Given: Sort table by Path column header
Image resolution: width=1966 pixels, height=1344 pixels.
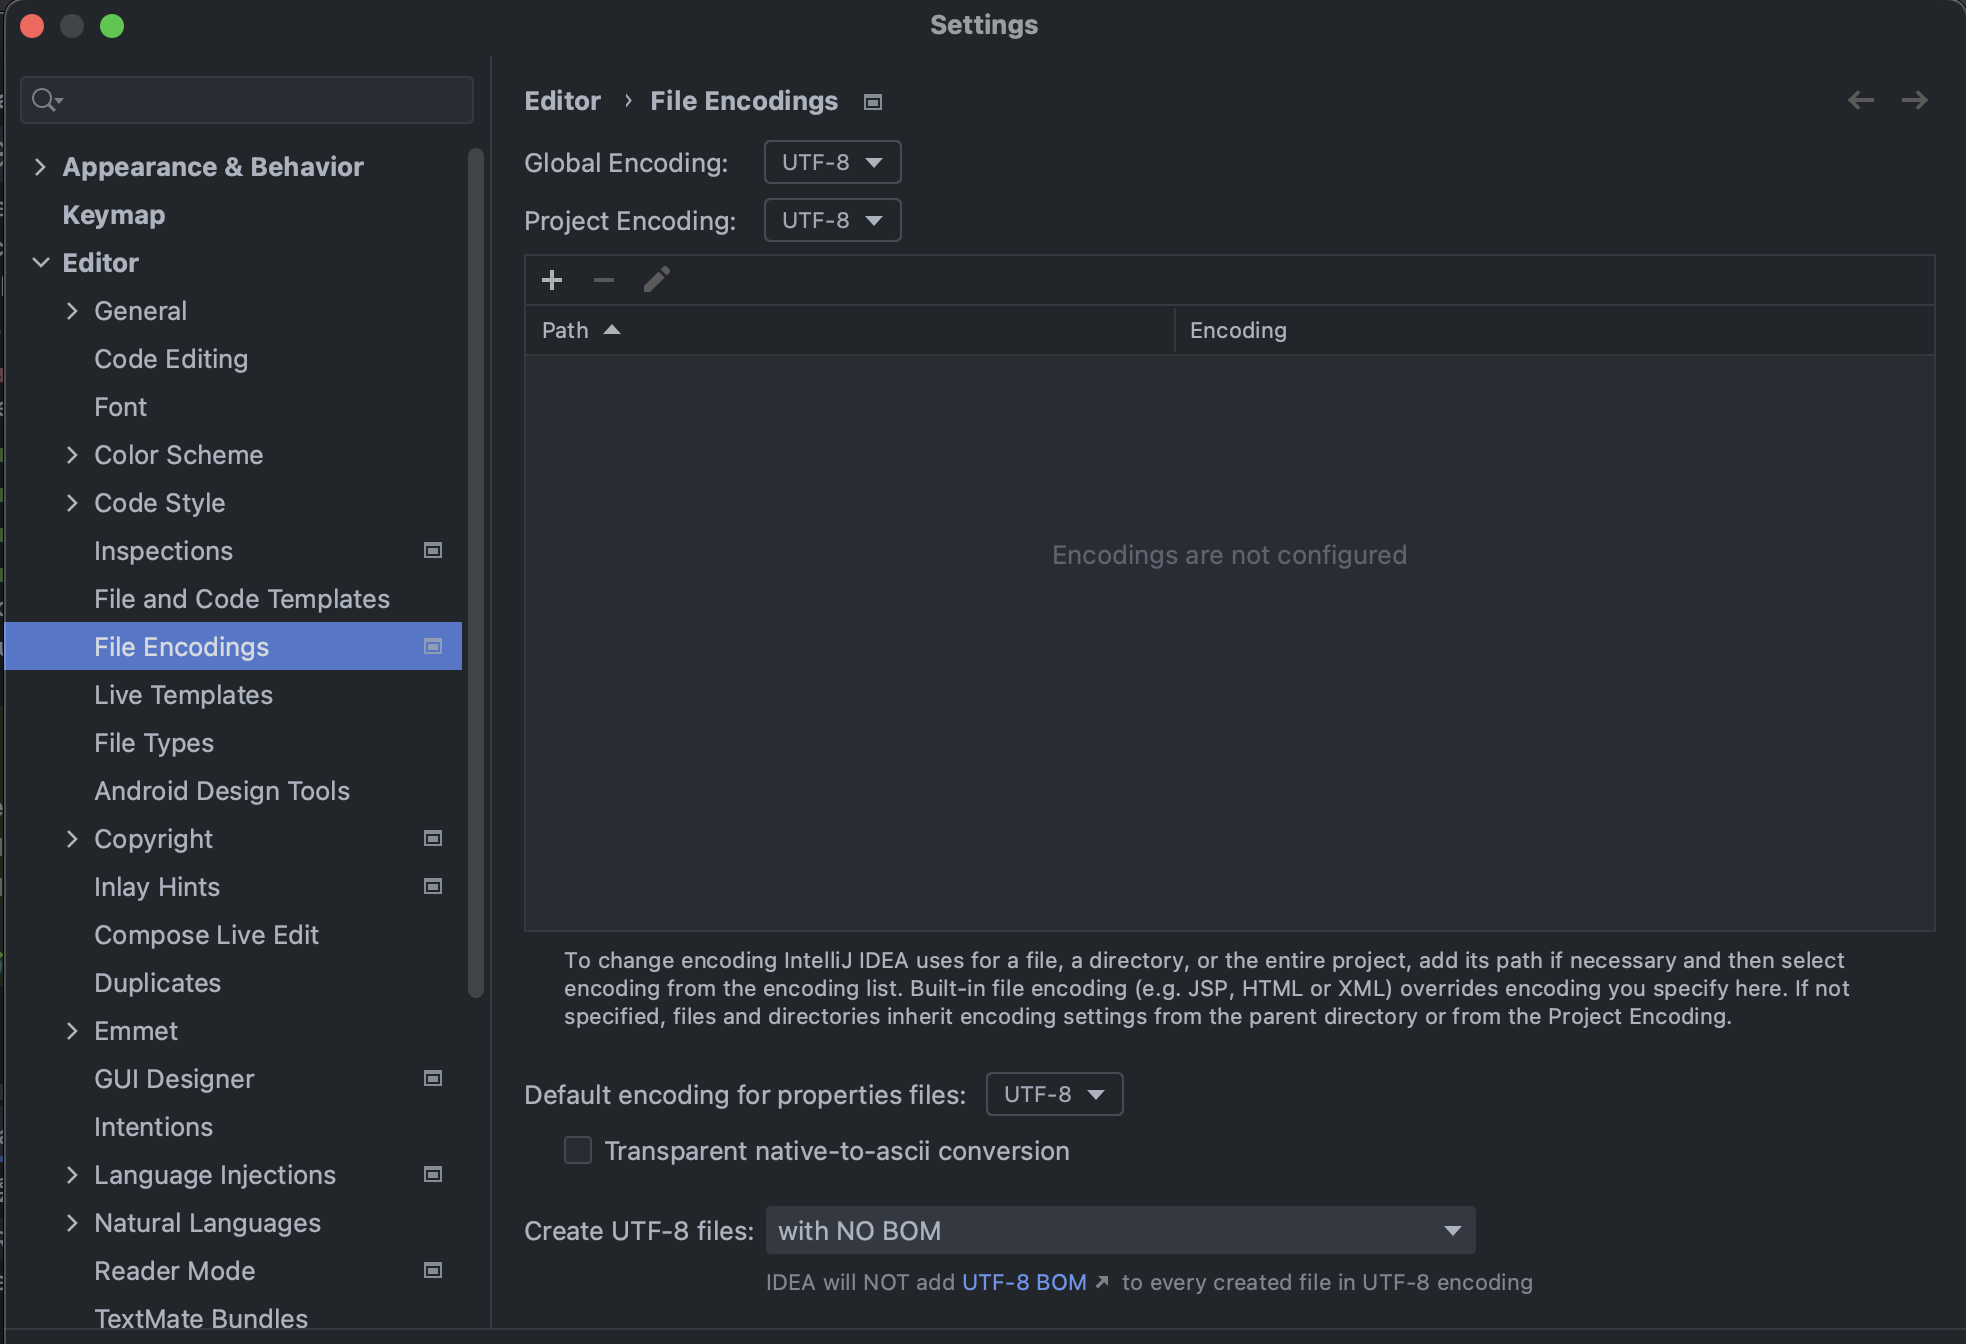Looking at the screenshot, I should click(566, 330).
